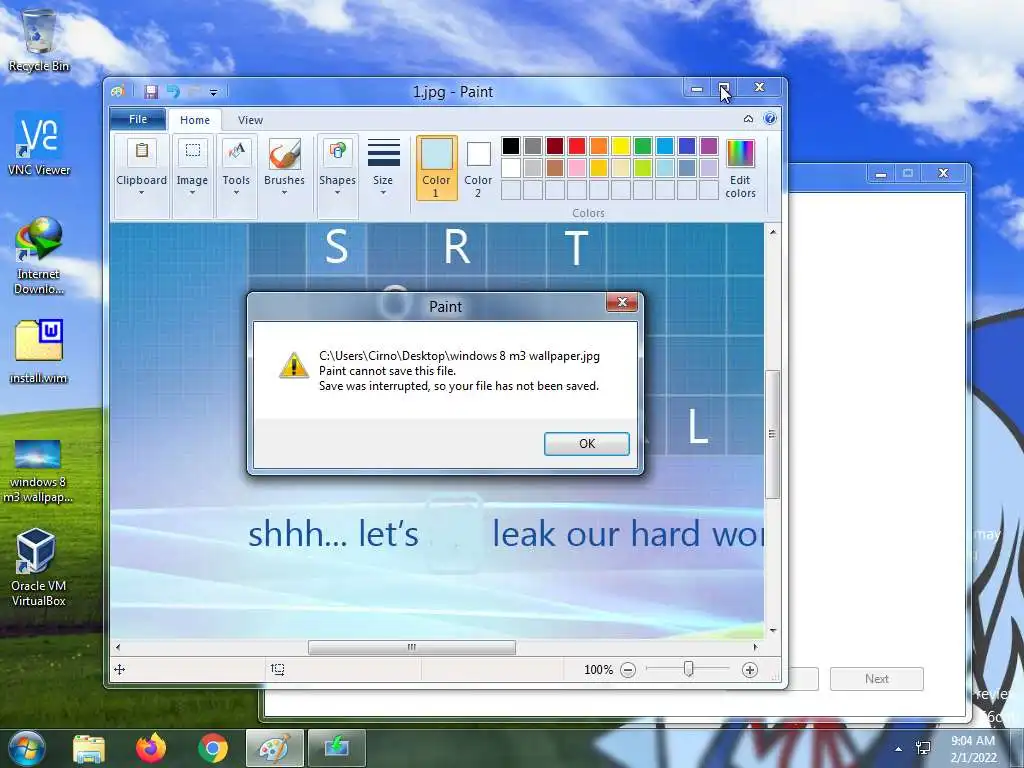Click the Paint app icon in title bar
1024x768 pixels.
(x=118, y=91)
